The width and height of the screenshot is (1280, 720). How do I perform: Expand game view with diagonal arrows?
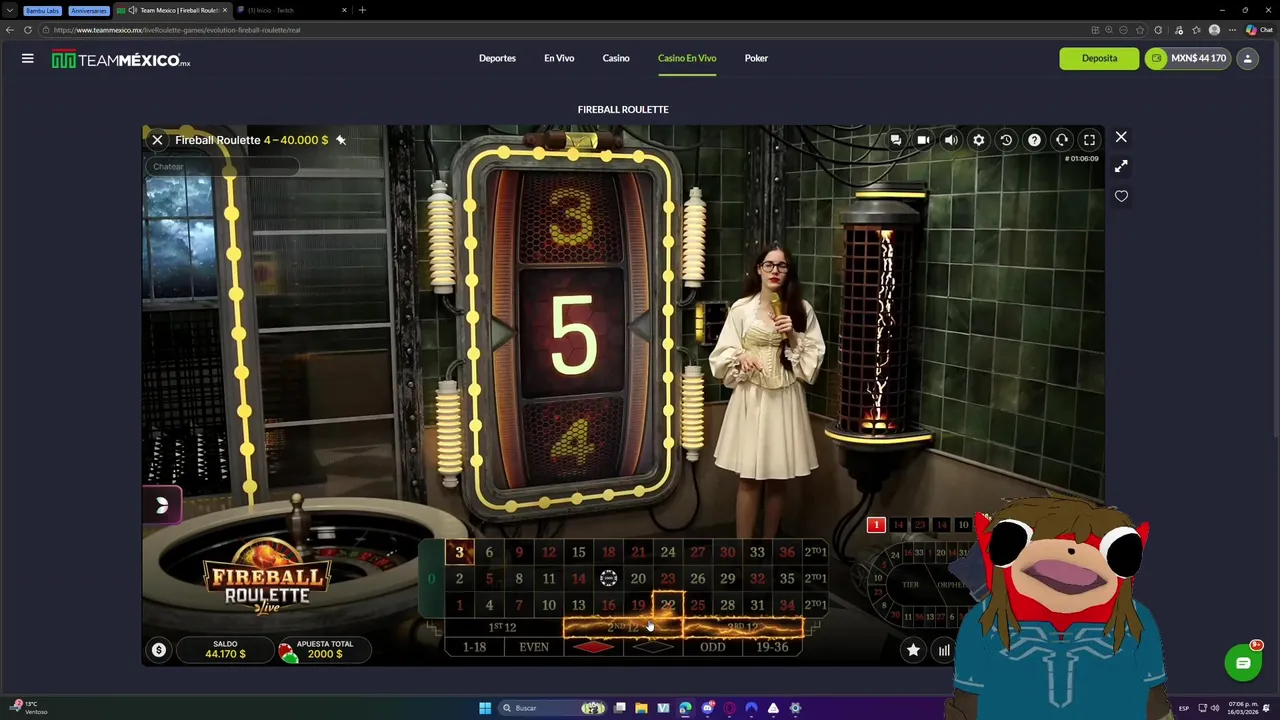pyautogui.click(x=1121, y=167)
